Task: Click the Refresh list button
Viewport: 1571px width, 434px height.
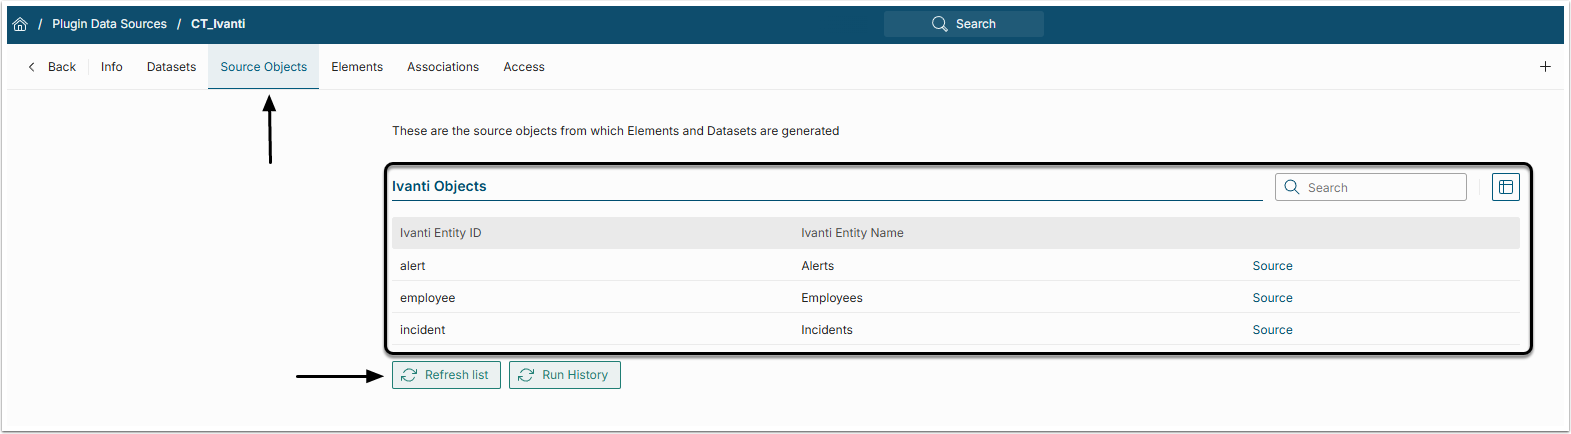Action: pos(446,375)
